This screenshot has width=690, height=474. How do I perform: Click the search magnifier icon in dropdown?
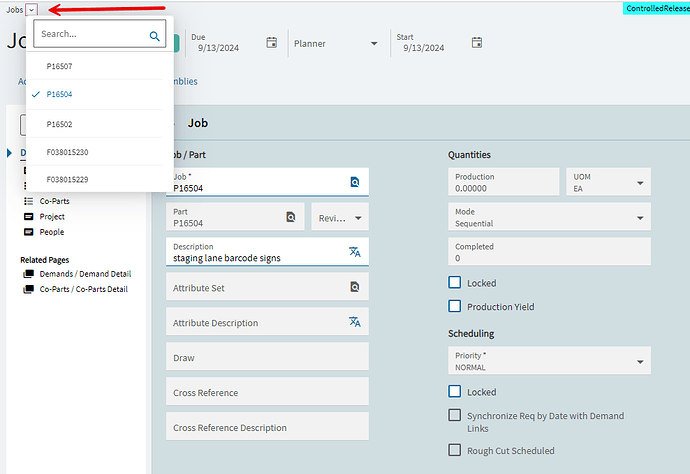(154, 36)
